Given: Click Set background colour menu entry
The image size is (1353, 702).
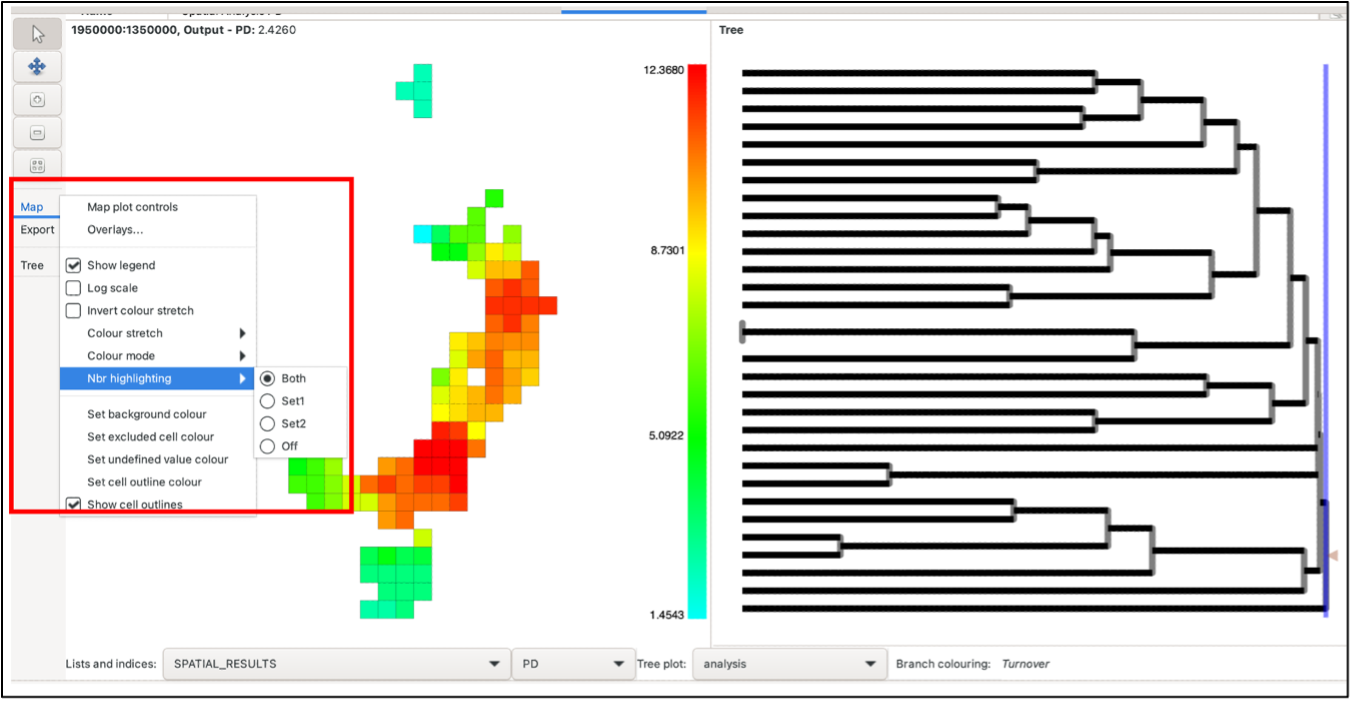Looking at the screenshot, I should point(147,415).
